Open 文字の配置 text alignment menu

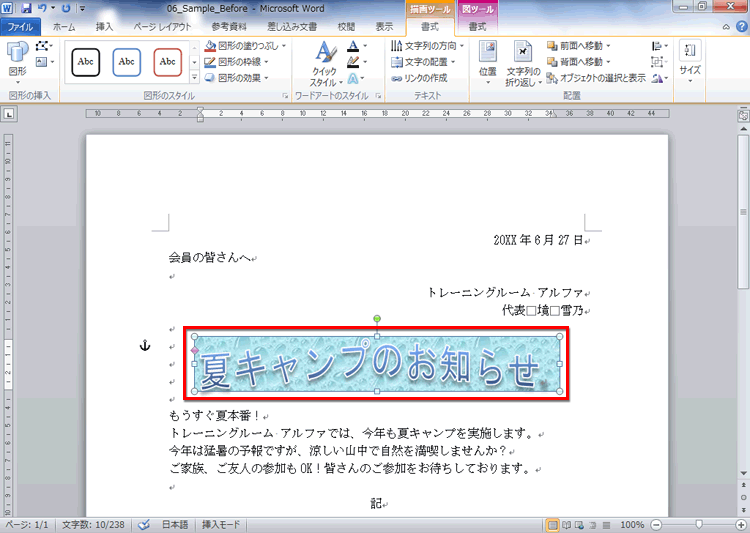pyautogui.click(x=423, y=62)
